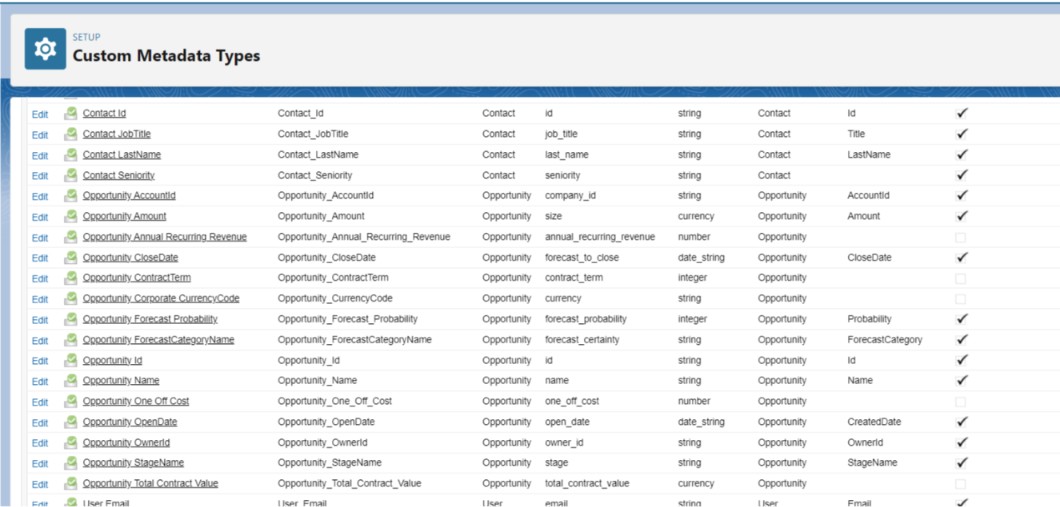
Task: Toggle checkbox in Opportunity Annual Recurring Revenue row
Action: (x=961, y=237)
